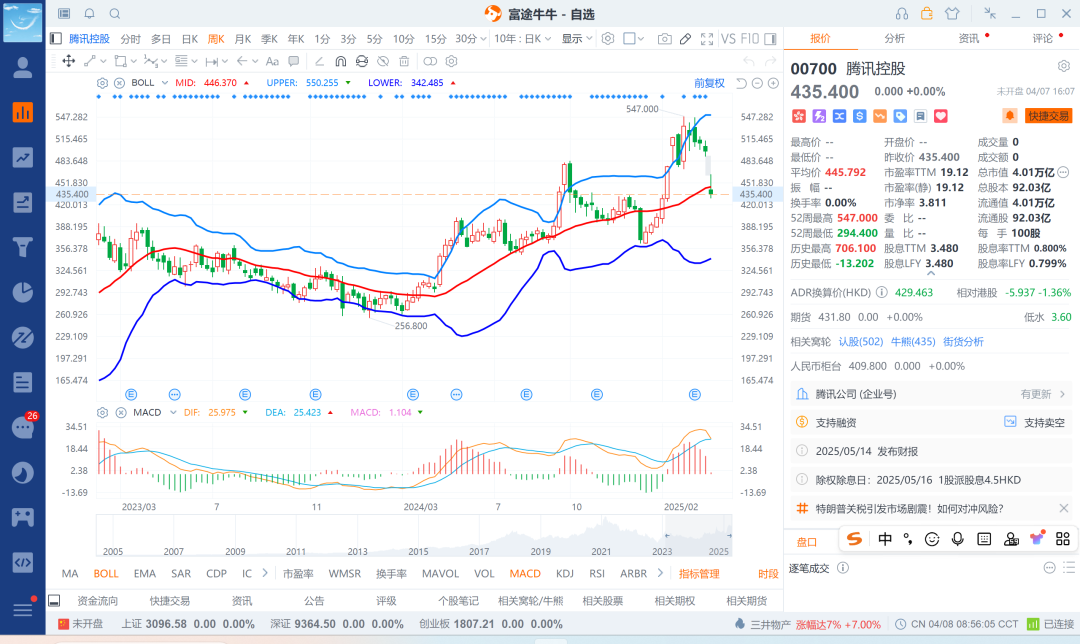Click the magnet snap drawing icon

click(340, 61)
